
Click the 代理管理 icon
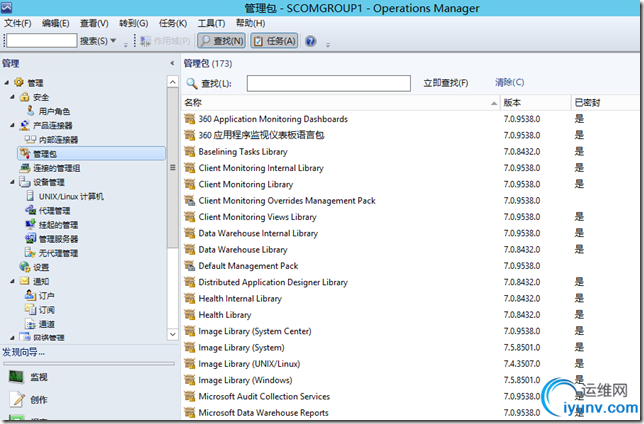pos(30,210)
